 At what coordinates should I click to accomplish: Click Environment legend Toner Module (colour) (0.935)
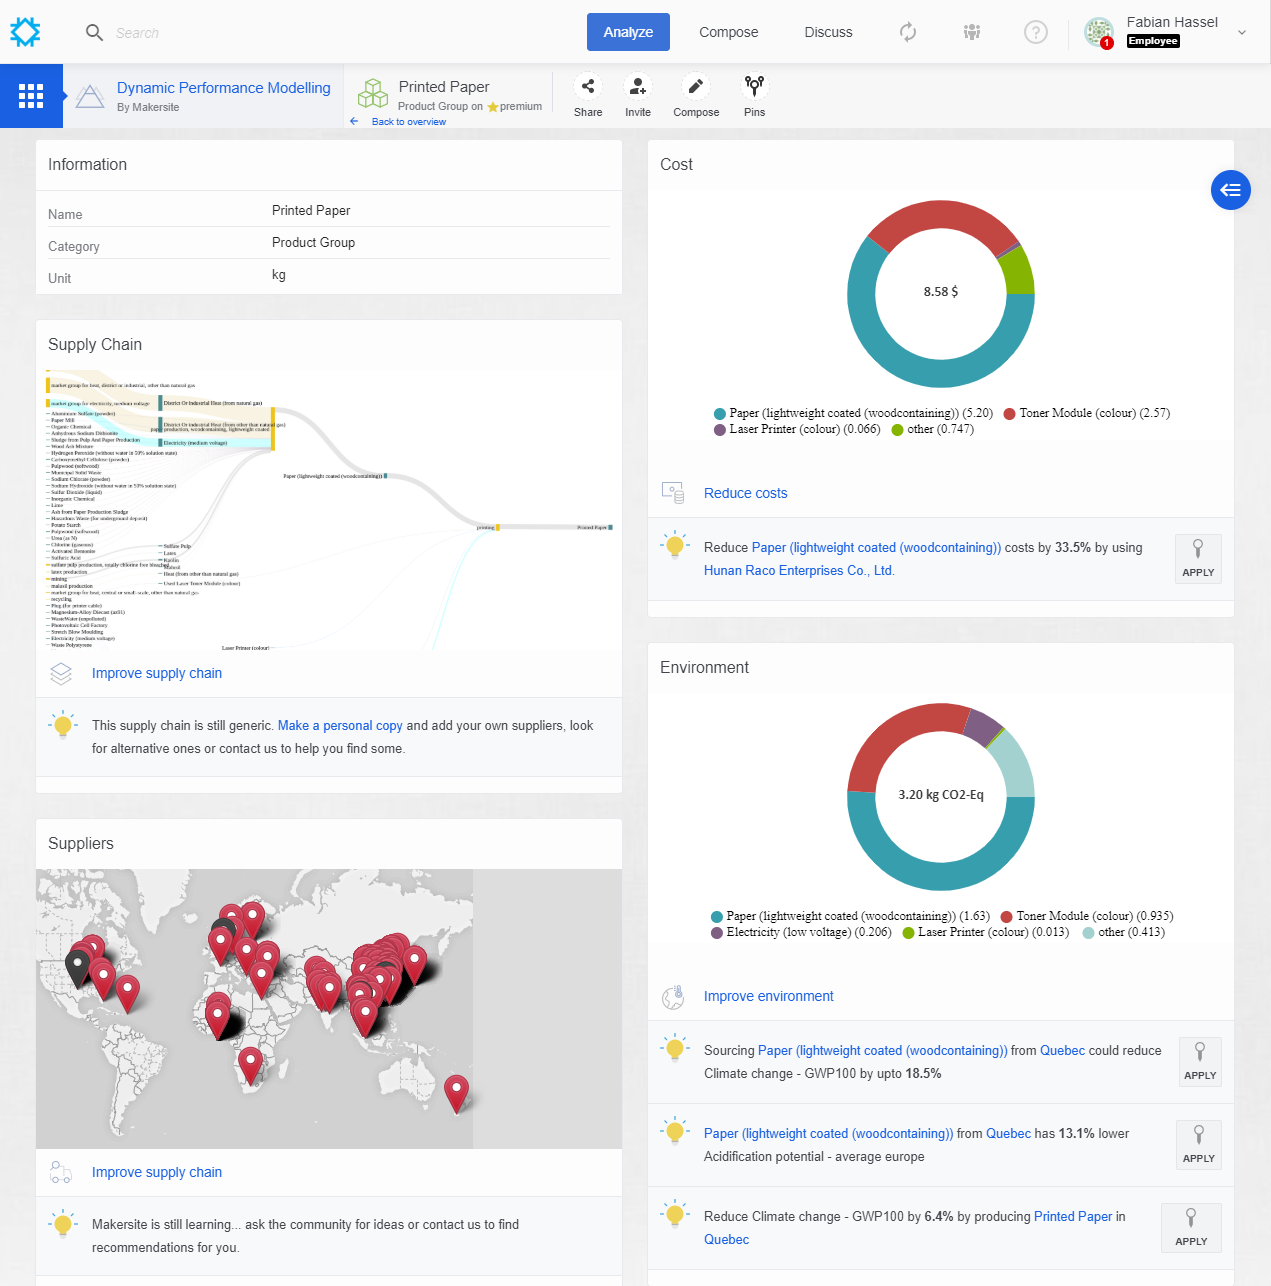(x=1087, y=916)
